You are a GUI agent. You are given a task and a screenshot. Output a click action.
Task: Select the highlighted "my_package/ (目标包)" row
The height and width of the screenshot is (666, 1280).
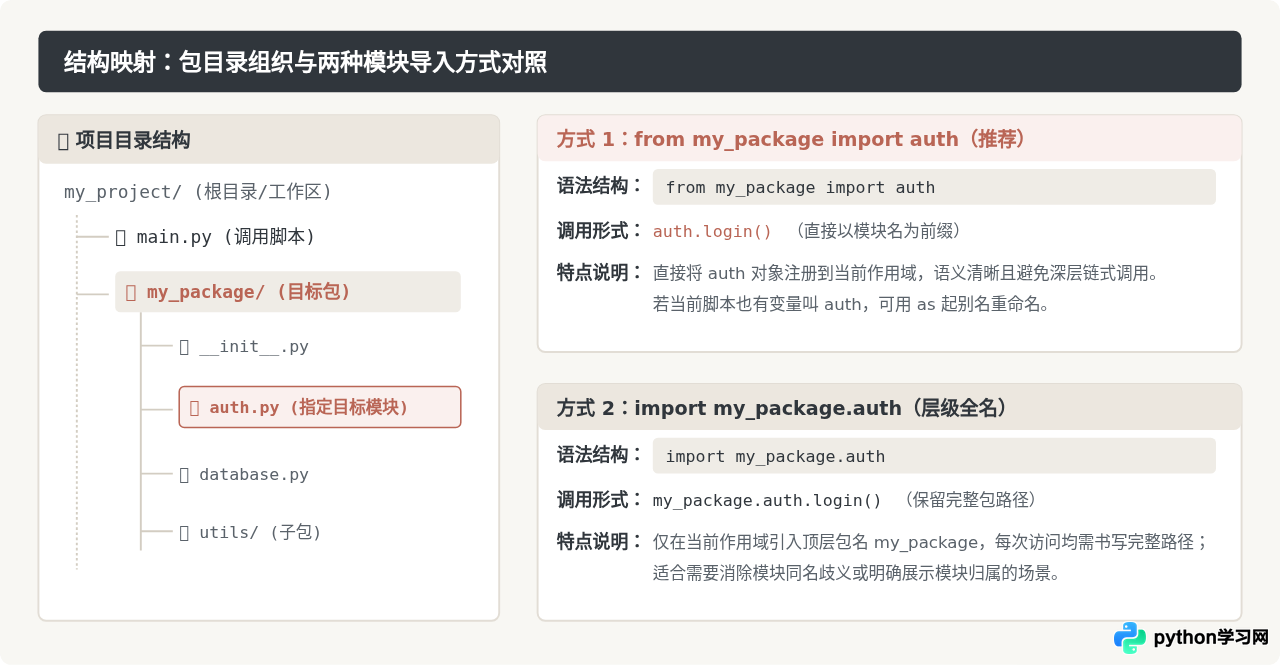coord(288,292)
